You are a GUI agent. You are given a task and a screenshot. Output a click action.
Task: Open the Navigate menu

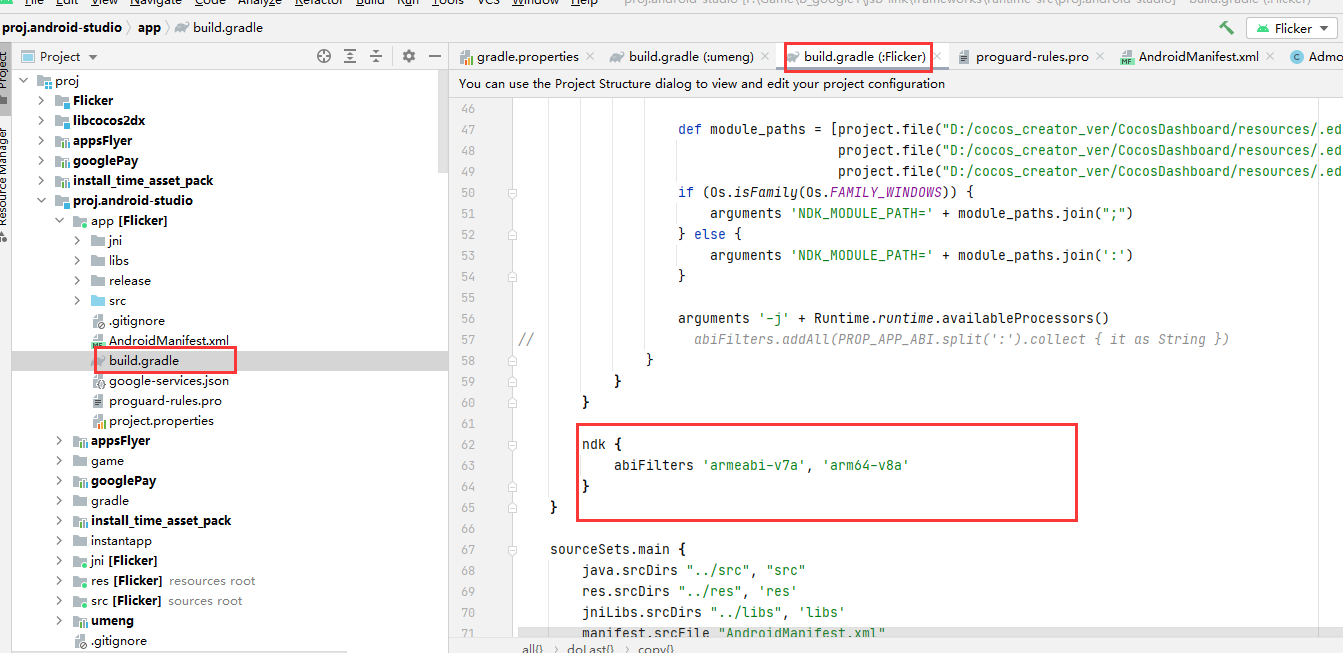click(x=155, y=3)
